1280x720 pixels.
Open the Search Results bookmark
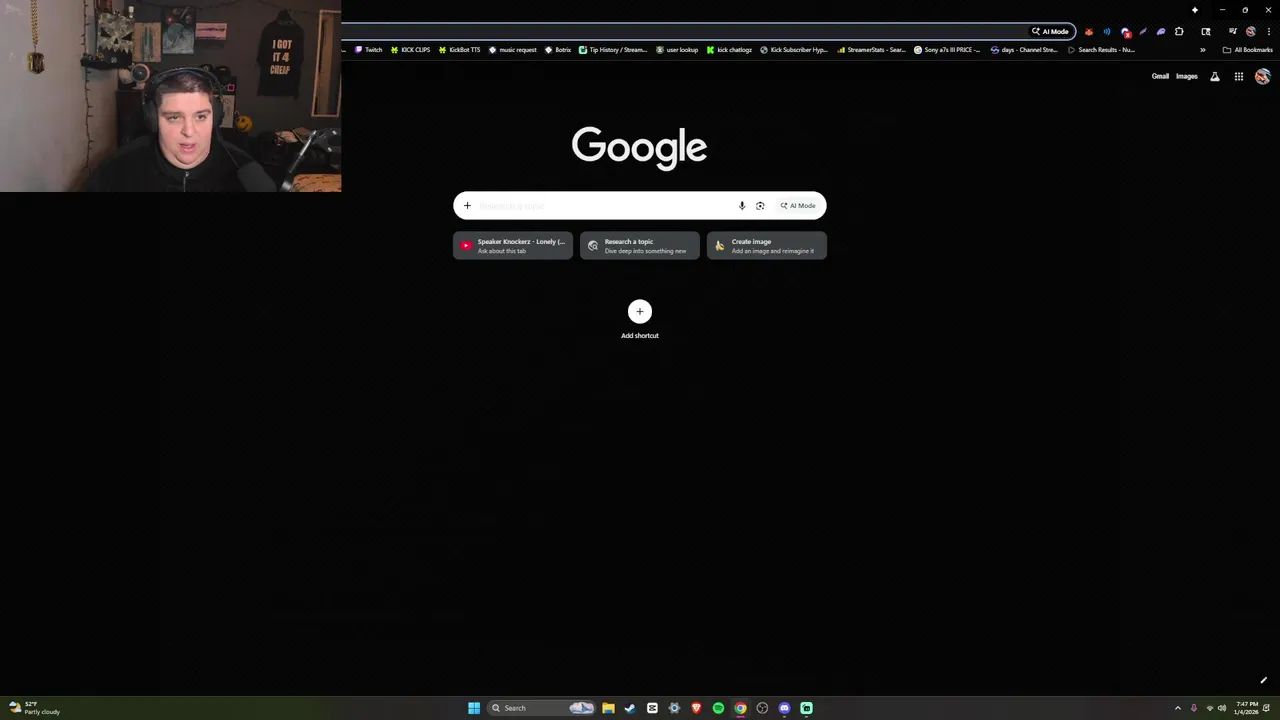(1101, 50)
